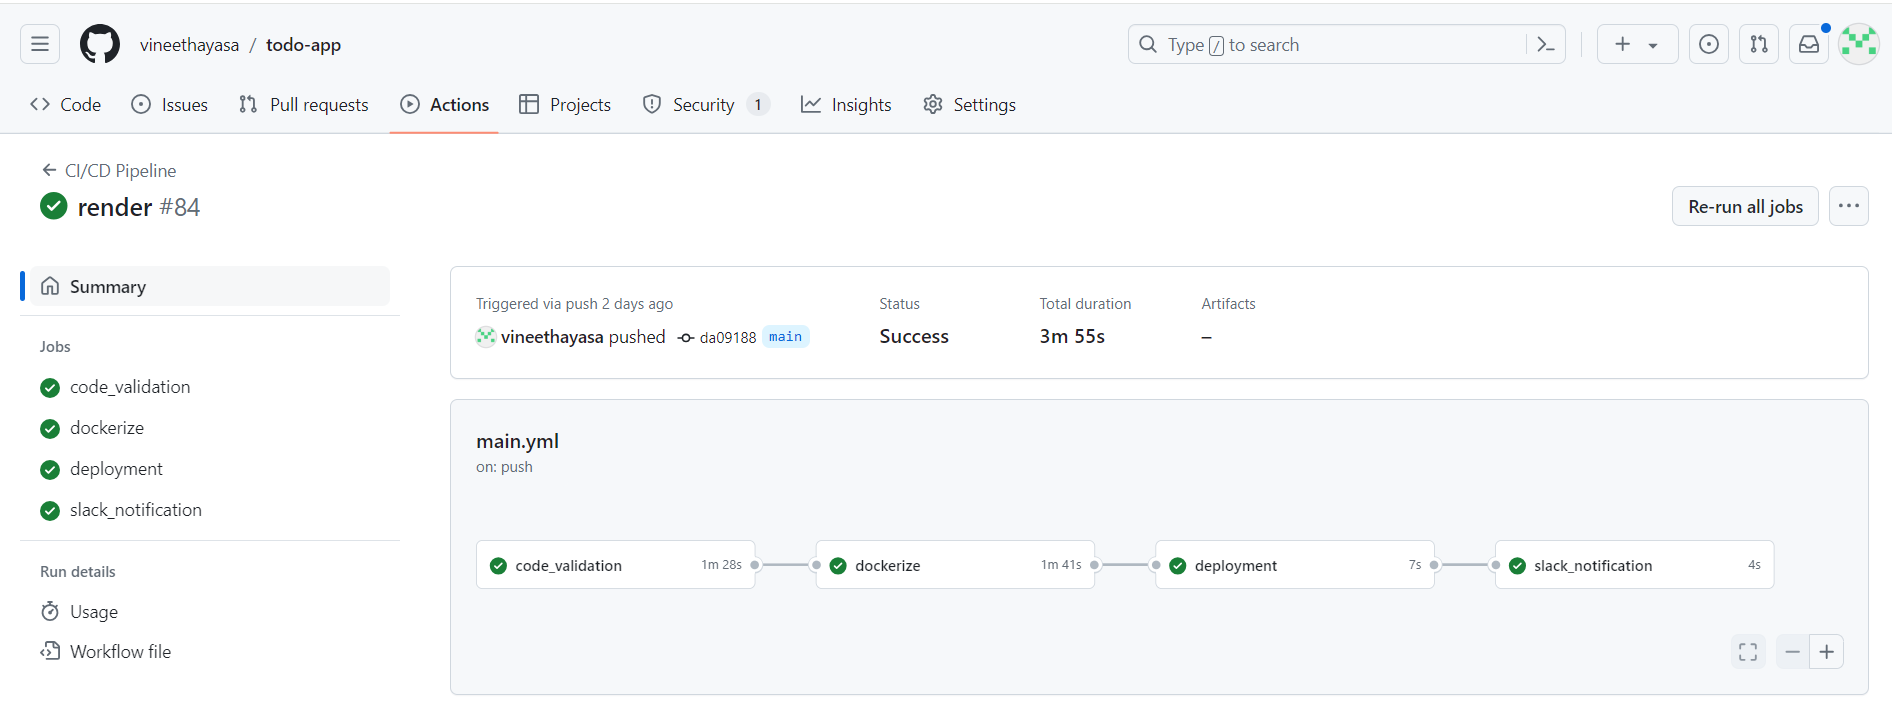Screen dimensions: 1892x703
Task: Open the repository Settings tab
Action: (x=969, y=105)
